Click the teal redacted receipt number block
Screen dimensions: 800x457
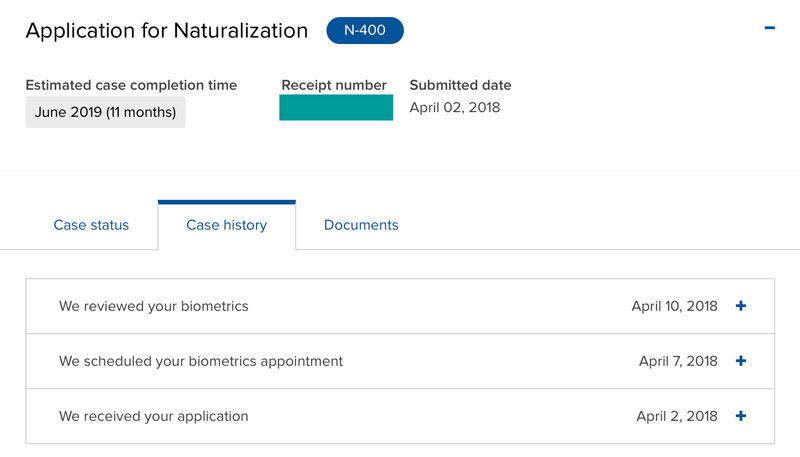tap(336, 108)
